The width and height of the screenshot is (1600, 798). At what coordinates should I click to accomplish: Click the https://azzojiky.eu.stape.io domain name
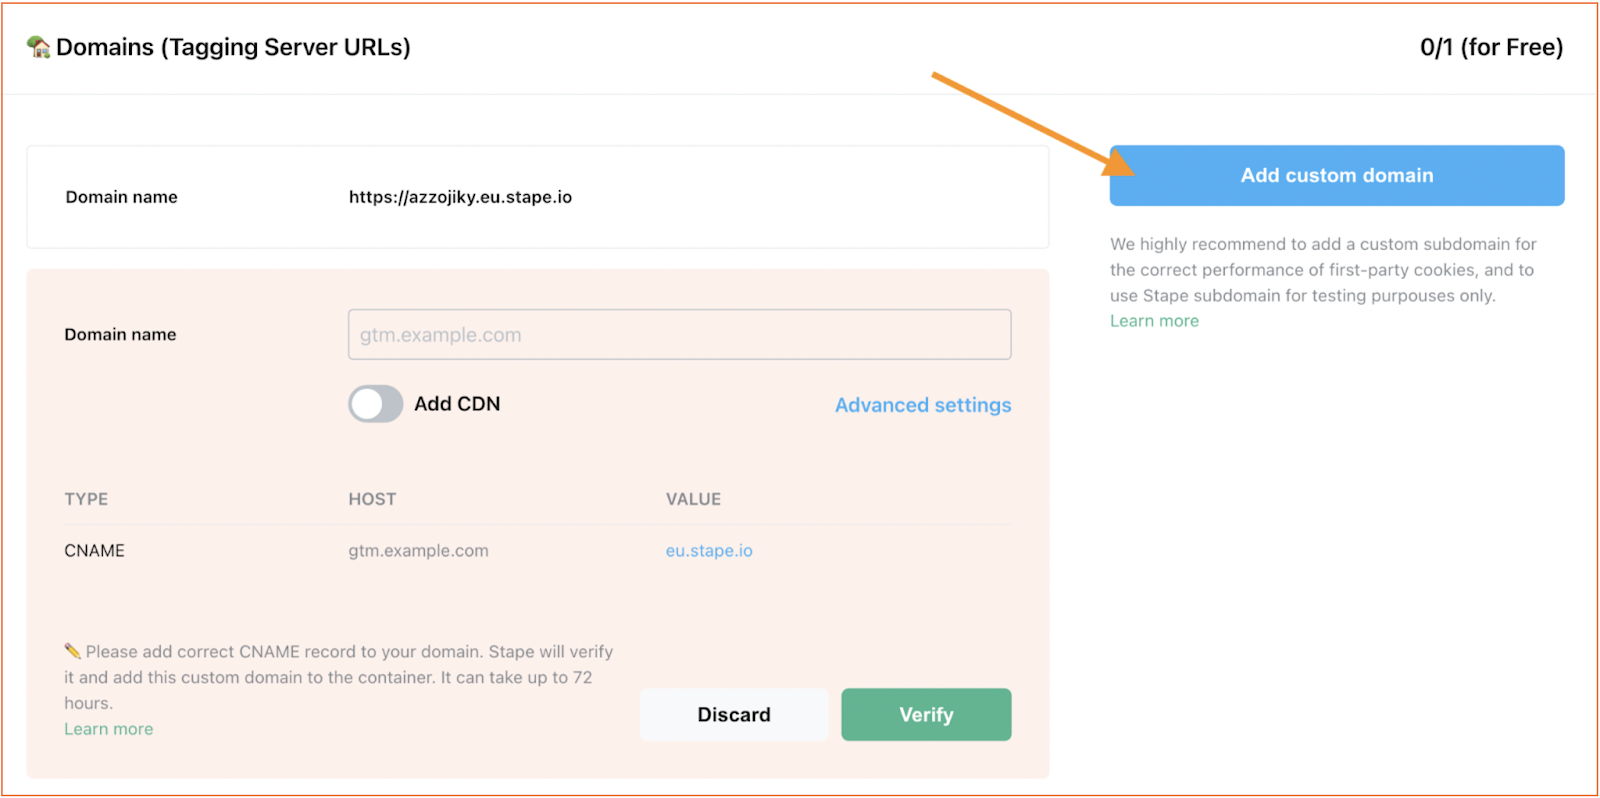pos(460,197)
